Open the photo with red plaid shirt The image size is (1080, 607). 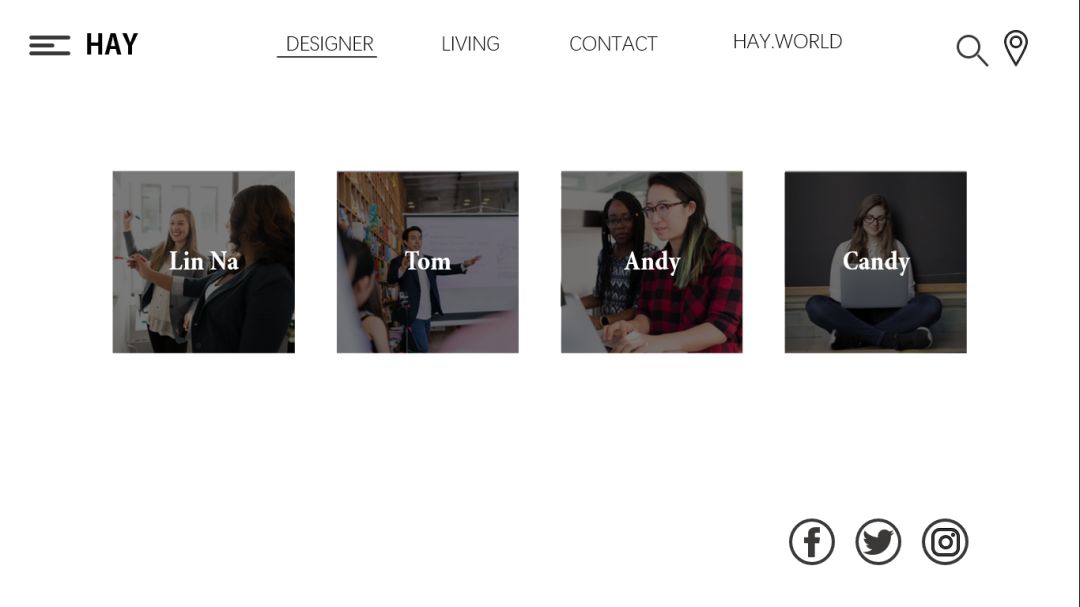tap(652, 262)
